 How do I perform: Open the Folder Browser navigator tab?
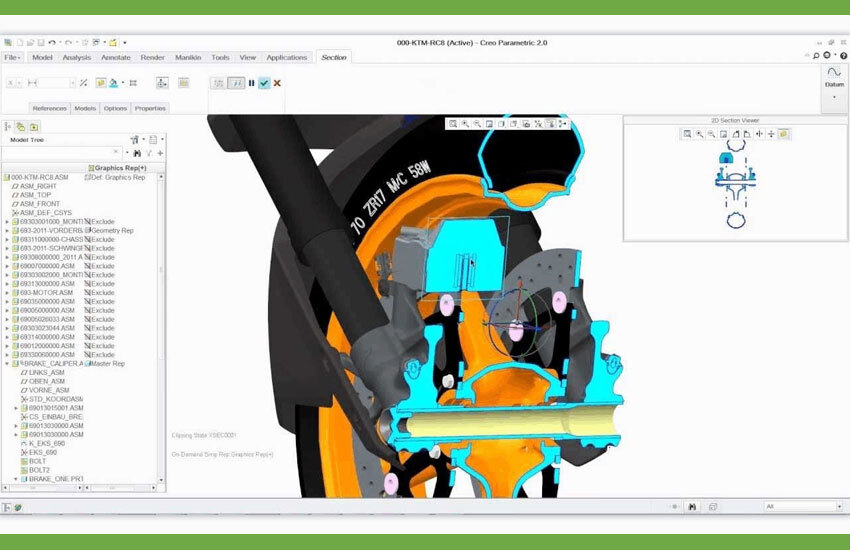[21, 127]
